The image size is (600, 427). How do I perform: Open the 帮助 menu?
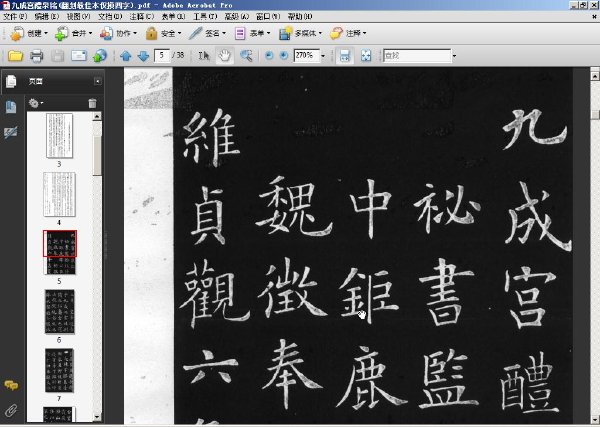[x=300, y=16]
